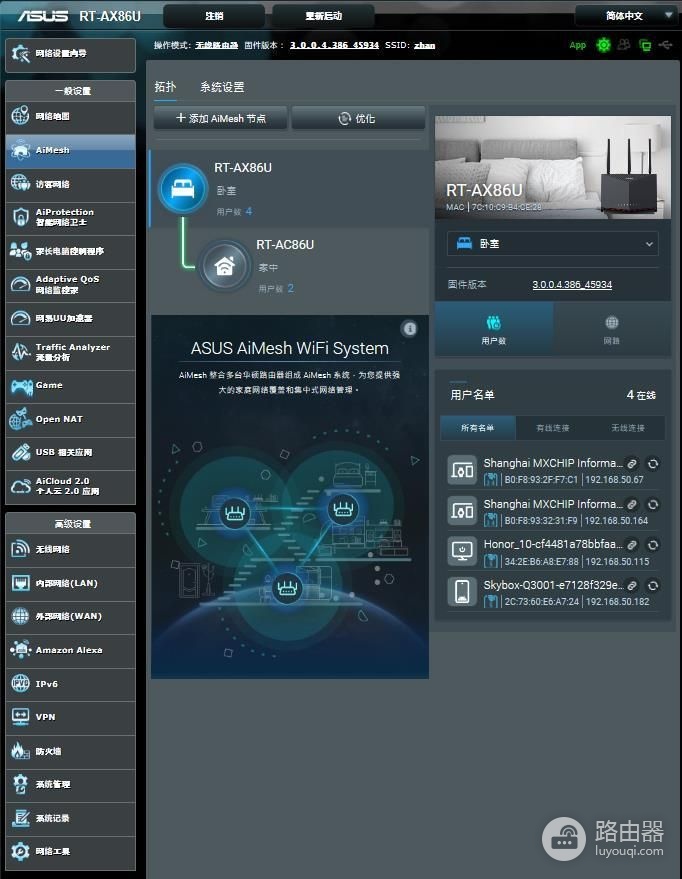Open the 系统记录 system log page
Screen dimensions: 682x879
click(71, 818)
